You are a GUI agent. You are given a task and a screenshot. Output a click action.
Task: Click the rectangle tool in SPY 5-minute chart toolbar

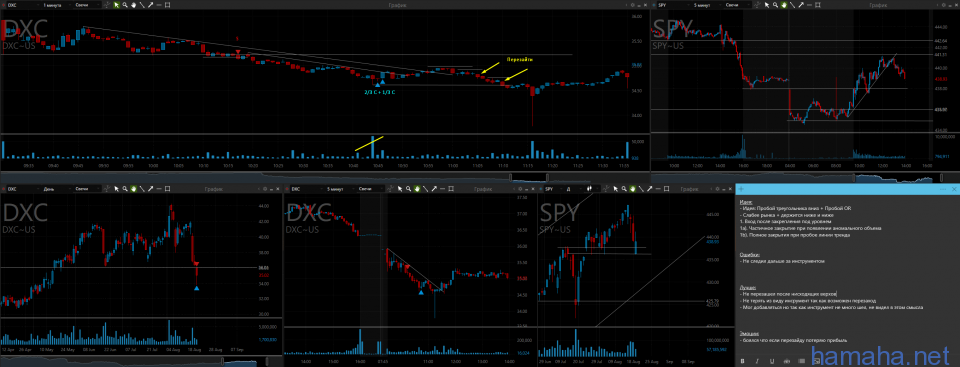pyautogui.click(x=817, y=5)
